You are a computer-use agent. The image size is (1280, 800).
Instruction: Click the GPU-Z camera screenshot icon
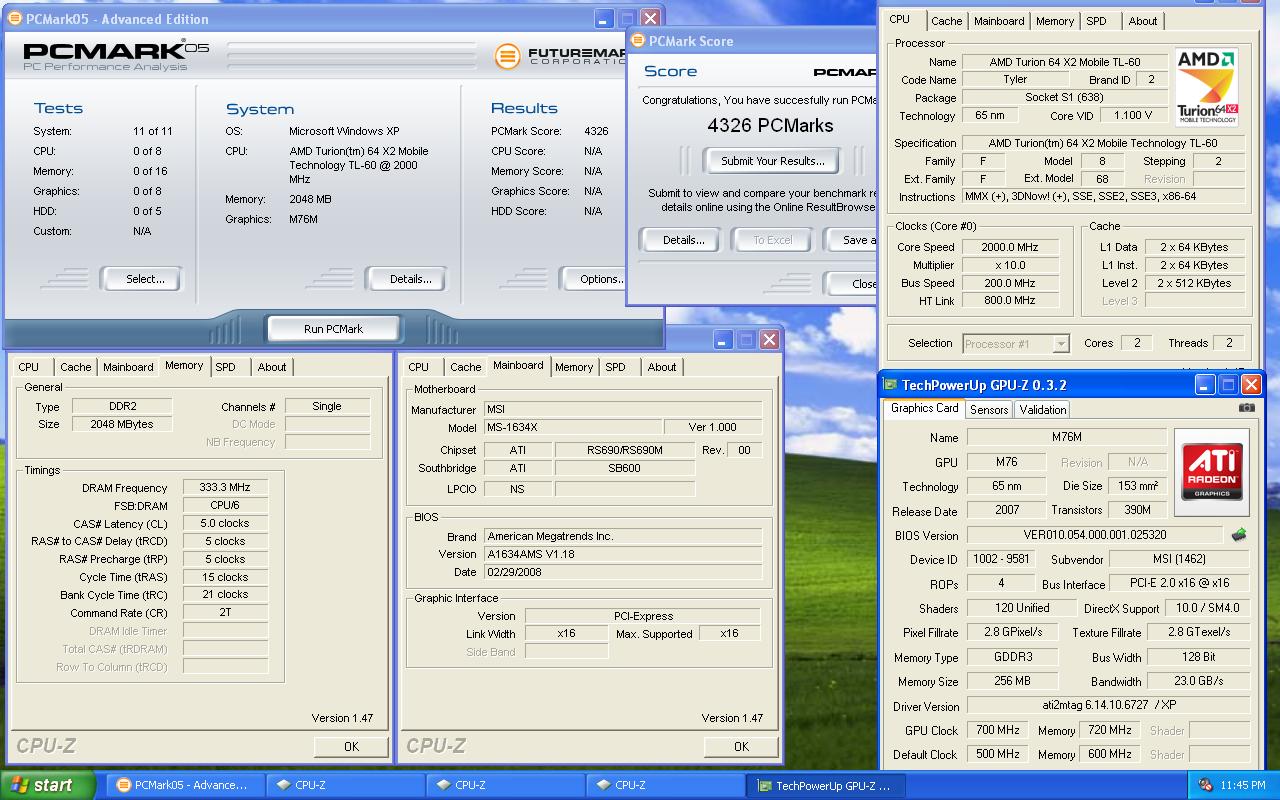coord(1246,408)
